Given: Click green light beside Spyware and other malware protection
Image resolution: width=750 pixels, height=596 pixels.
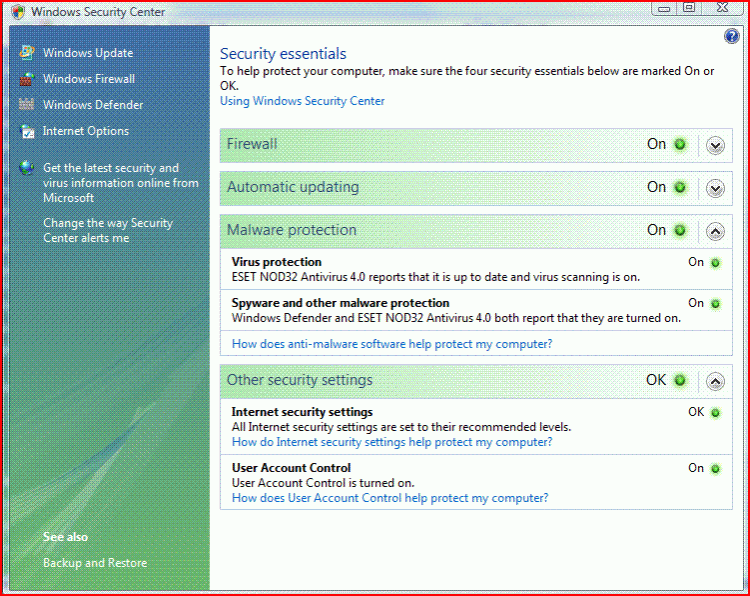Looking at the screenshot, I should (715, 304).
